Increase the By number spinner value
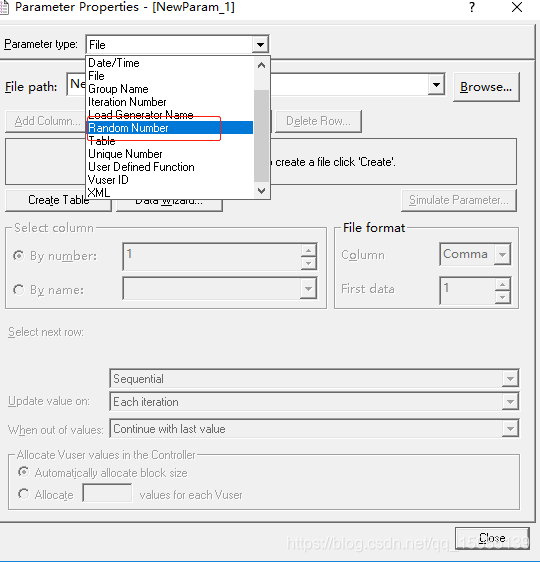 pyautogui.click(x=308, y=250)
